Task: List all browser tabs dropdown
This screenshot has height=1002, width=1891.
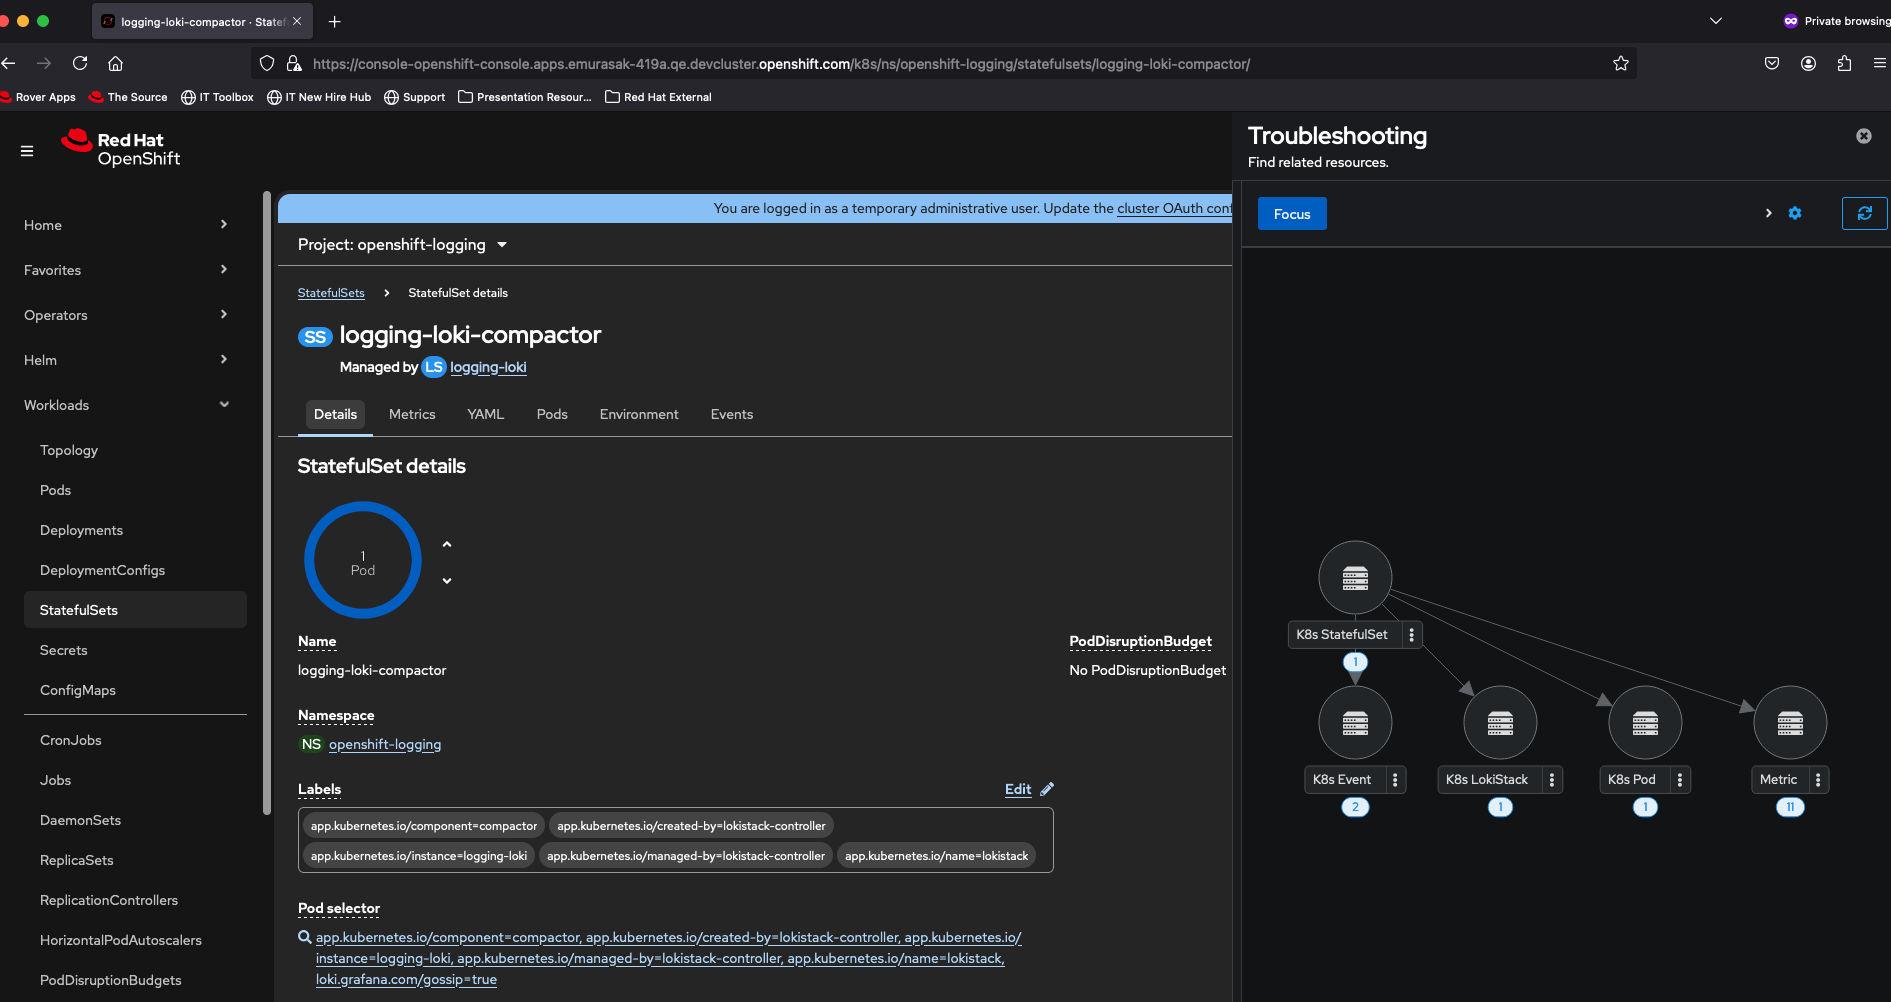Action: 1716,21
